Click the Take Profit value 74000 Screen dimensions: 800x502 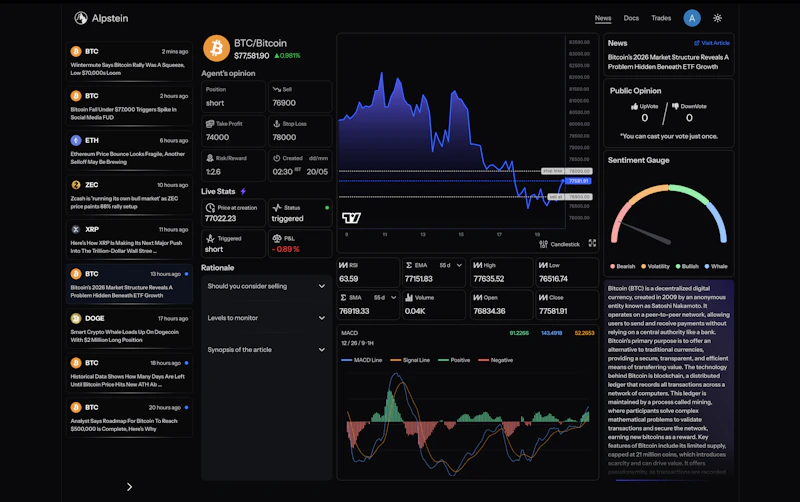pos(217,137)
